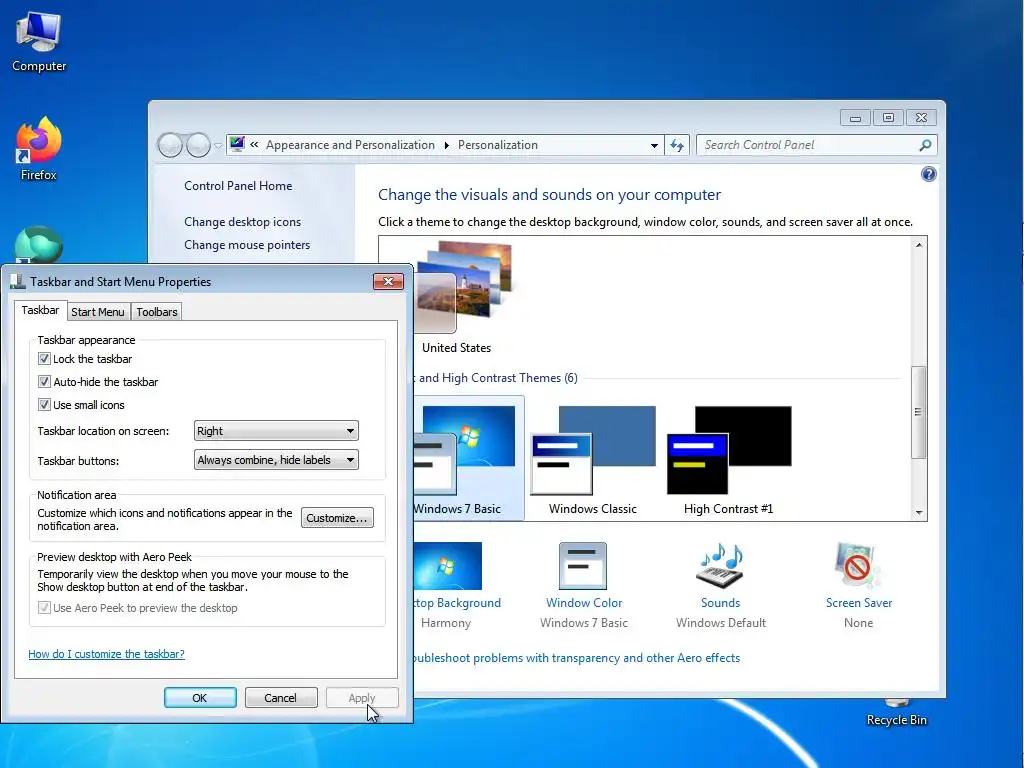The width and height of the screenshot is (1024, 768).
Task: Click the Control Panel icon in address bar
Action: point(237,144)
